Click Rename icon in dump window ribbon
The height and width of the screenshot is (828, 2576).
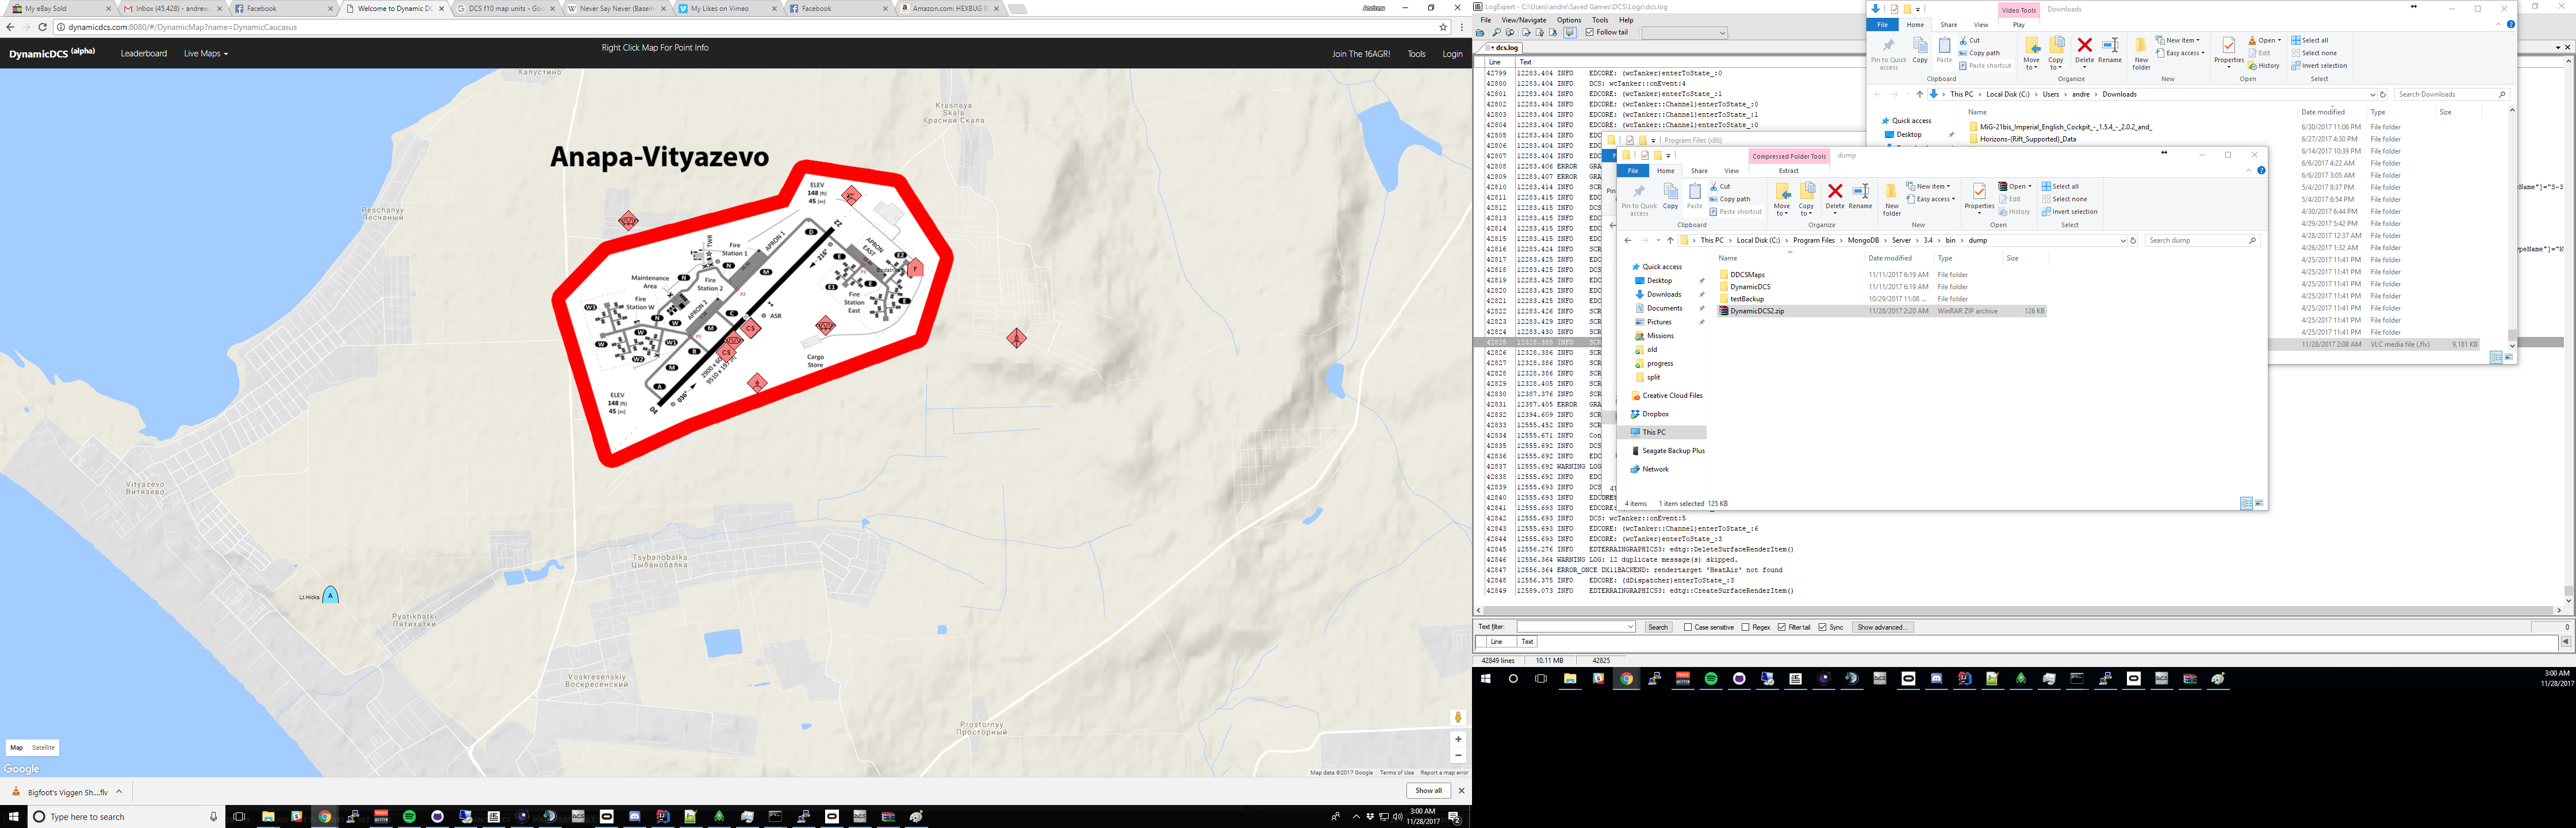(1860, 191)
